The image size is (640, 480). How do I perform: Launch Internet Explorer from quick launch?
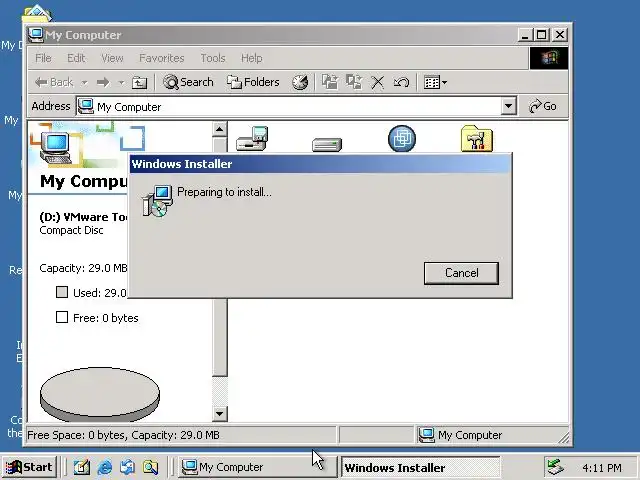point(104,467)
